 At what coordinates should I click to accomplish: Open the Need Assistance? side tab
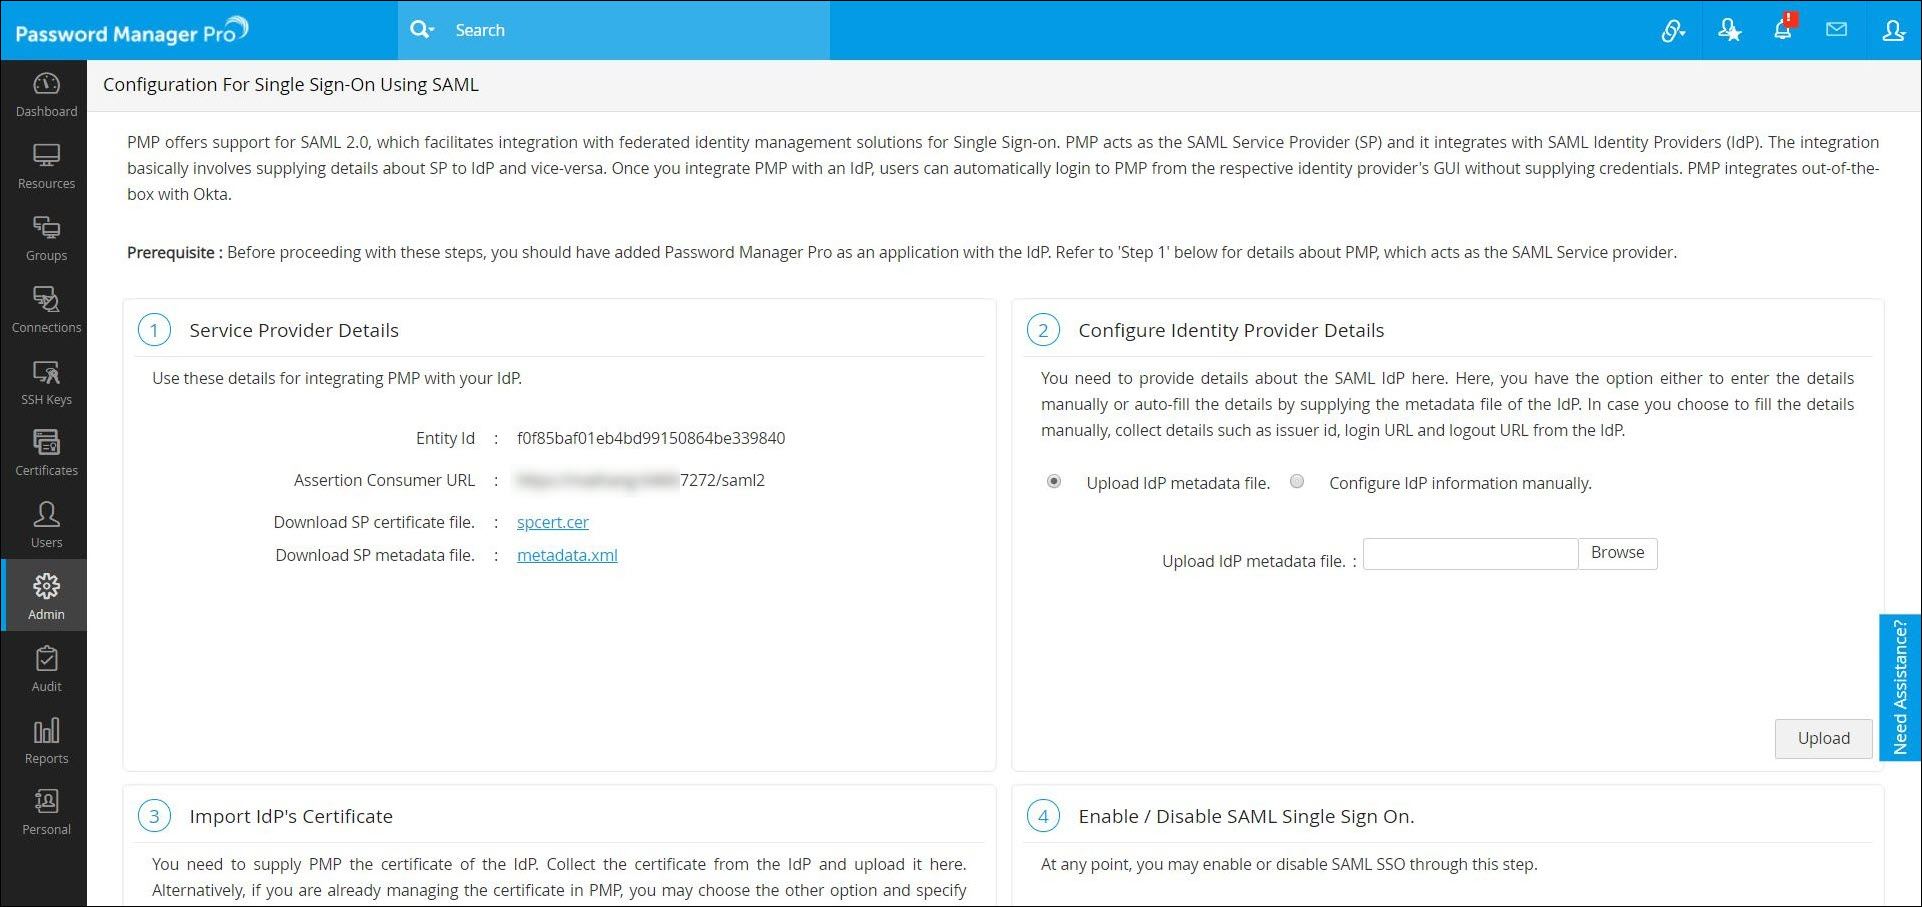[1900, 688]
